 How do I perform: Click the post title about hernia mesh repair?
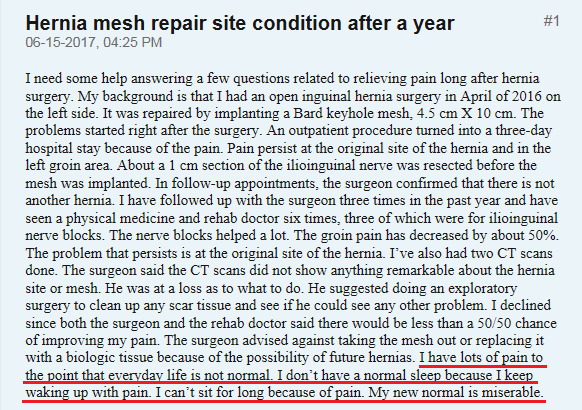[x=240, y=23]
